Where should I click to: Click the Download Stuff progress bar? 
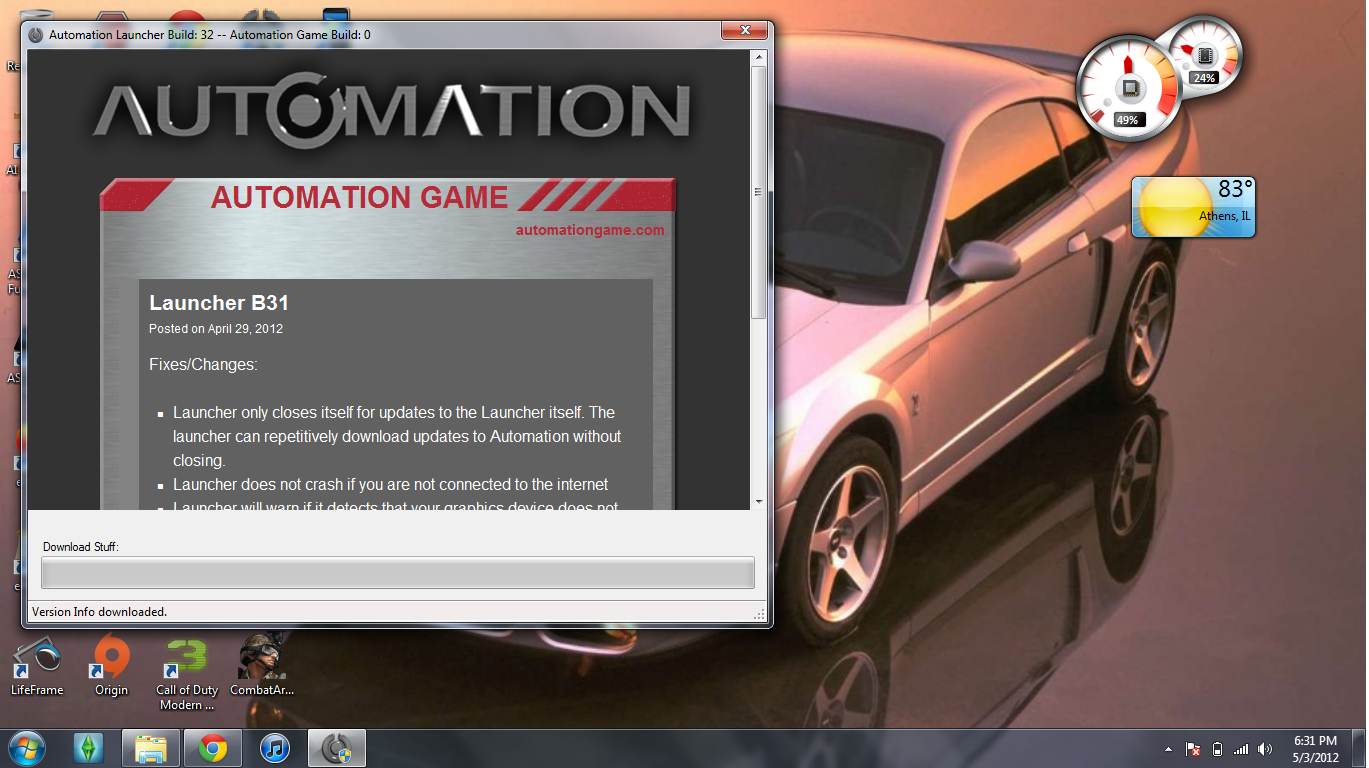[397, 573]
